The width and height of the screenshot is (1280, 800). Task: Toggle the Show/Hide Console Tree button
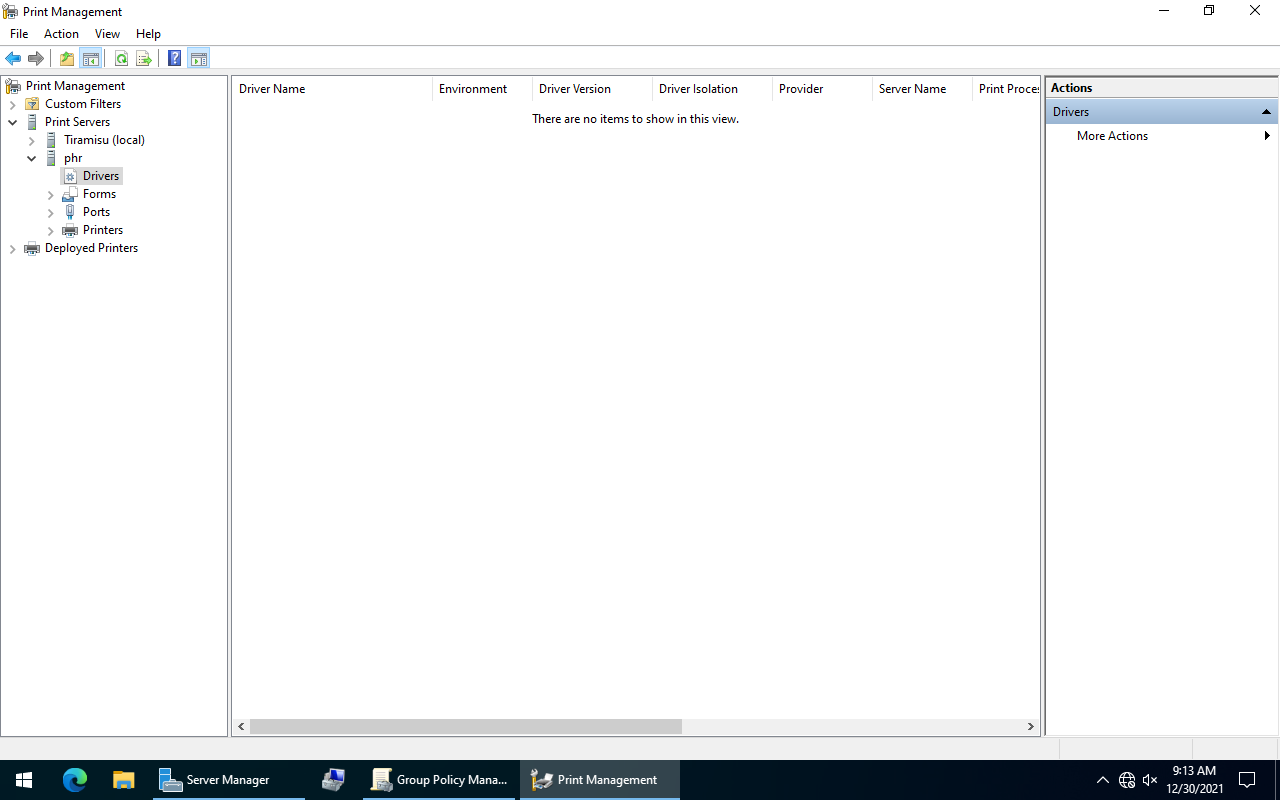(91, 58)
